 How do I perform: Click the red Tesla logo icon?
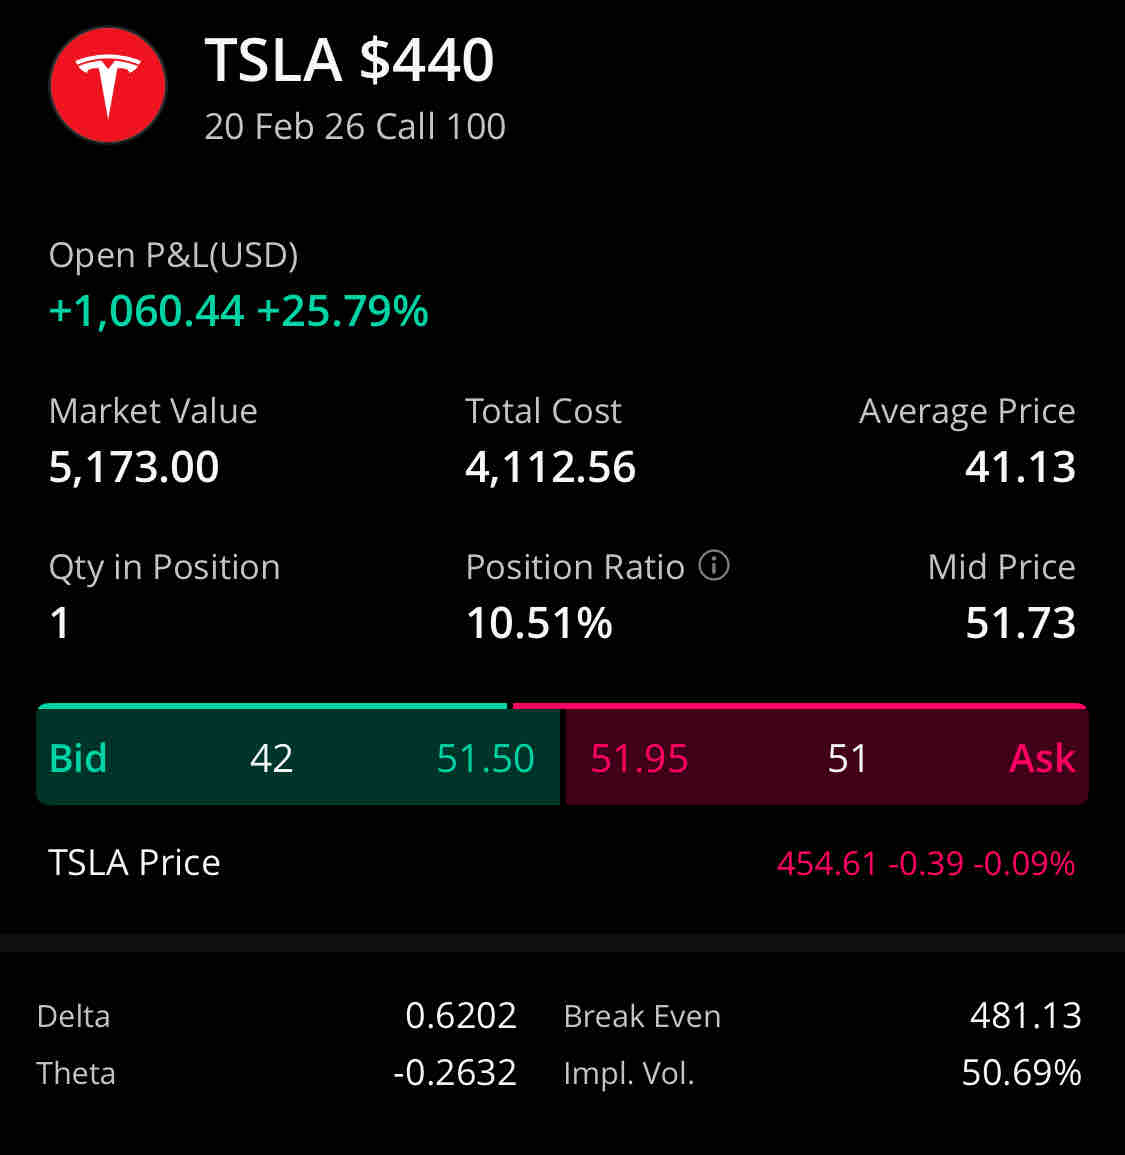pos(108,85)
